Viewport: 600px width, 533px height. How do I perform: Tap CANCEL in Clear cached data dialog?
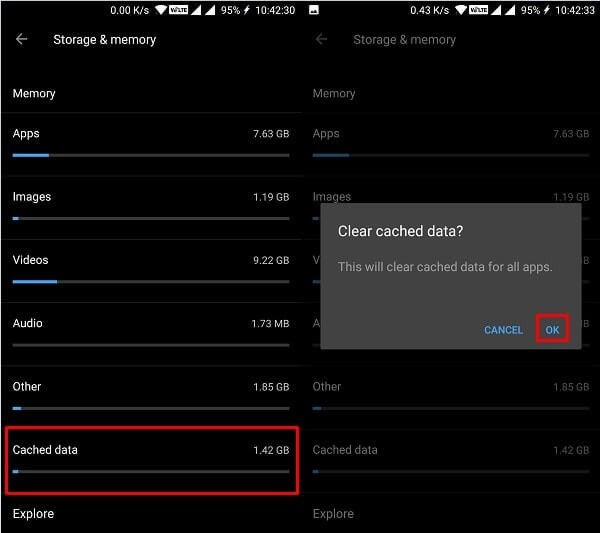[x=503, y=330]
